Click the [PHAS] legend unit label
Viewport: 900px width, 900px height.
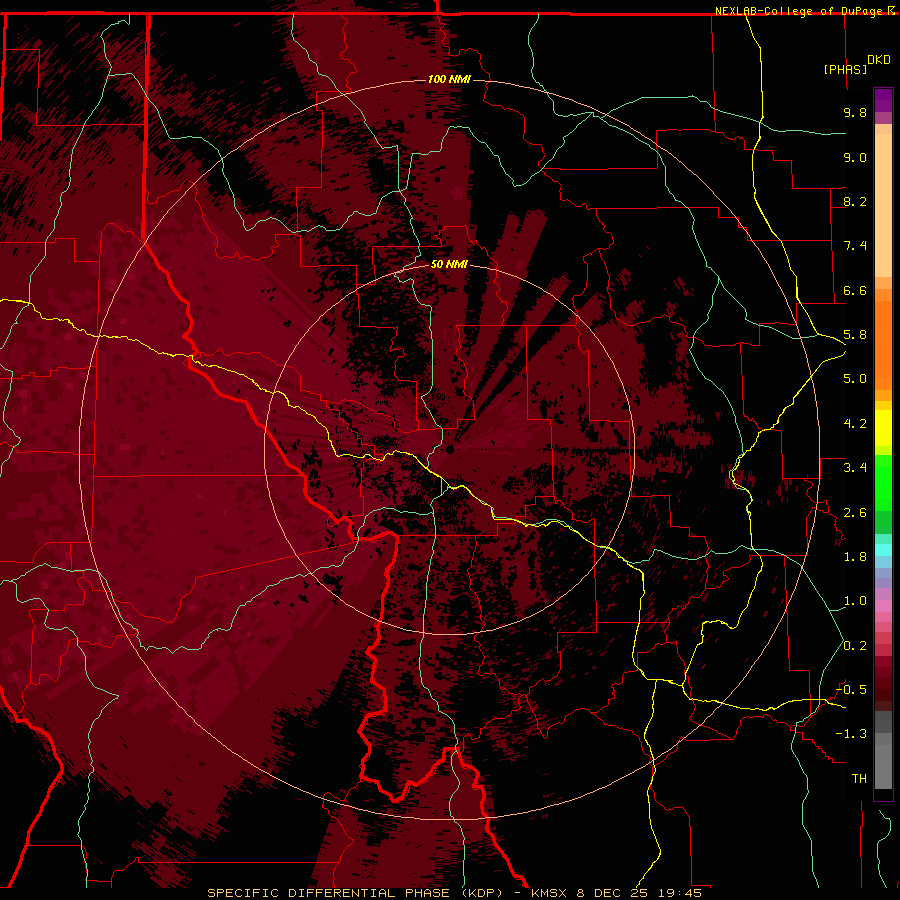click(845, 69)
